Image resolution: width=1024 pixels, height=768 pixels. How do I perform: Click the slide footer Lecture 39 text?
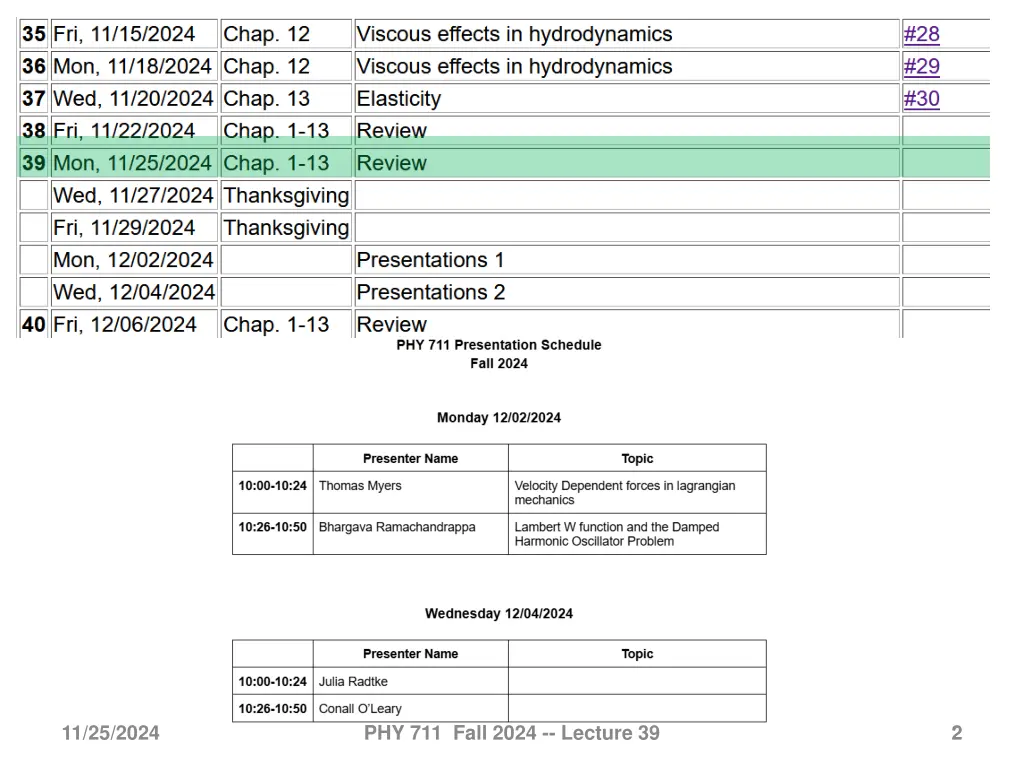(x=611, y=733)
